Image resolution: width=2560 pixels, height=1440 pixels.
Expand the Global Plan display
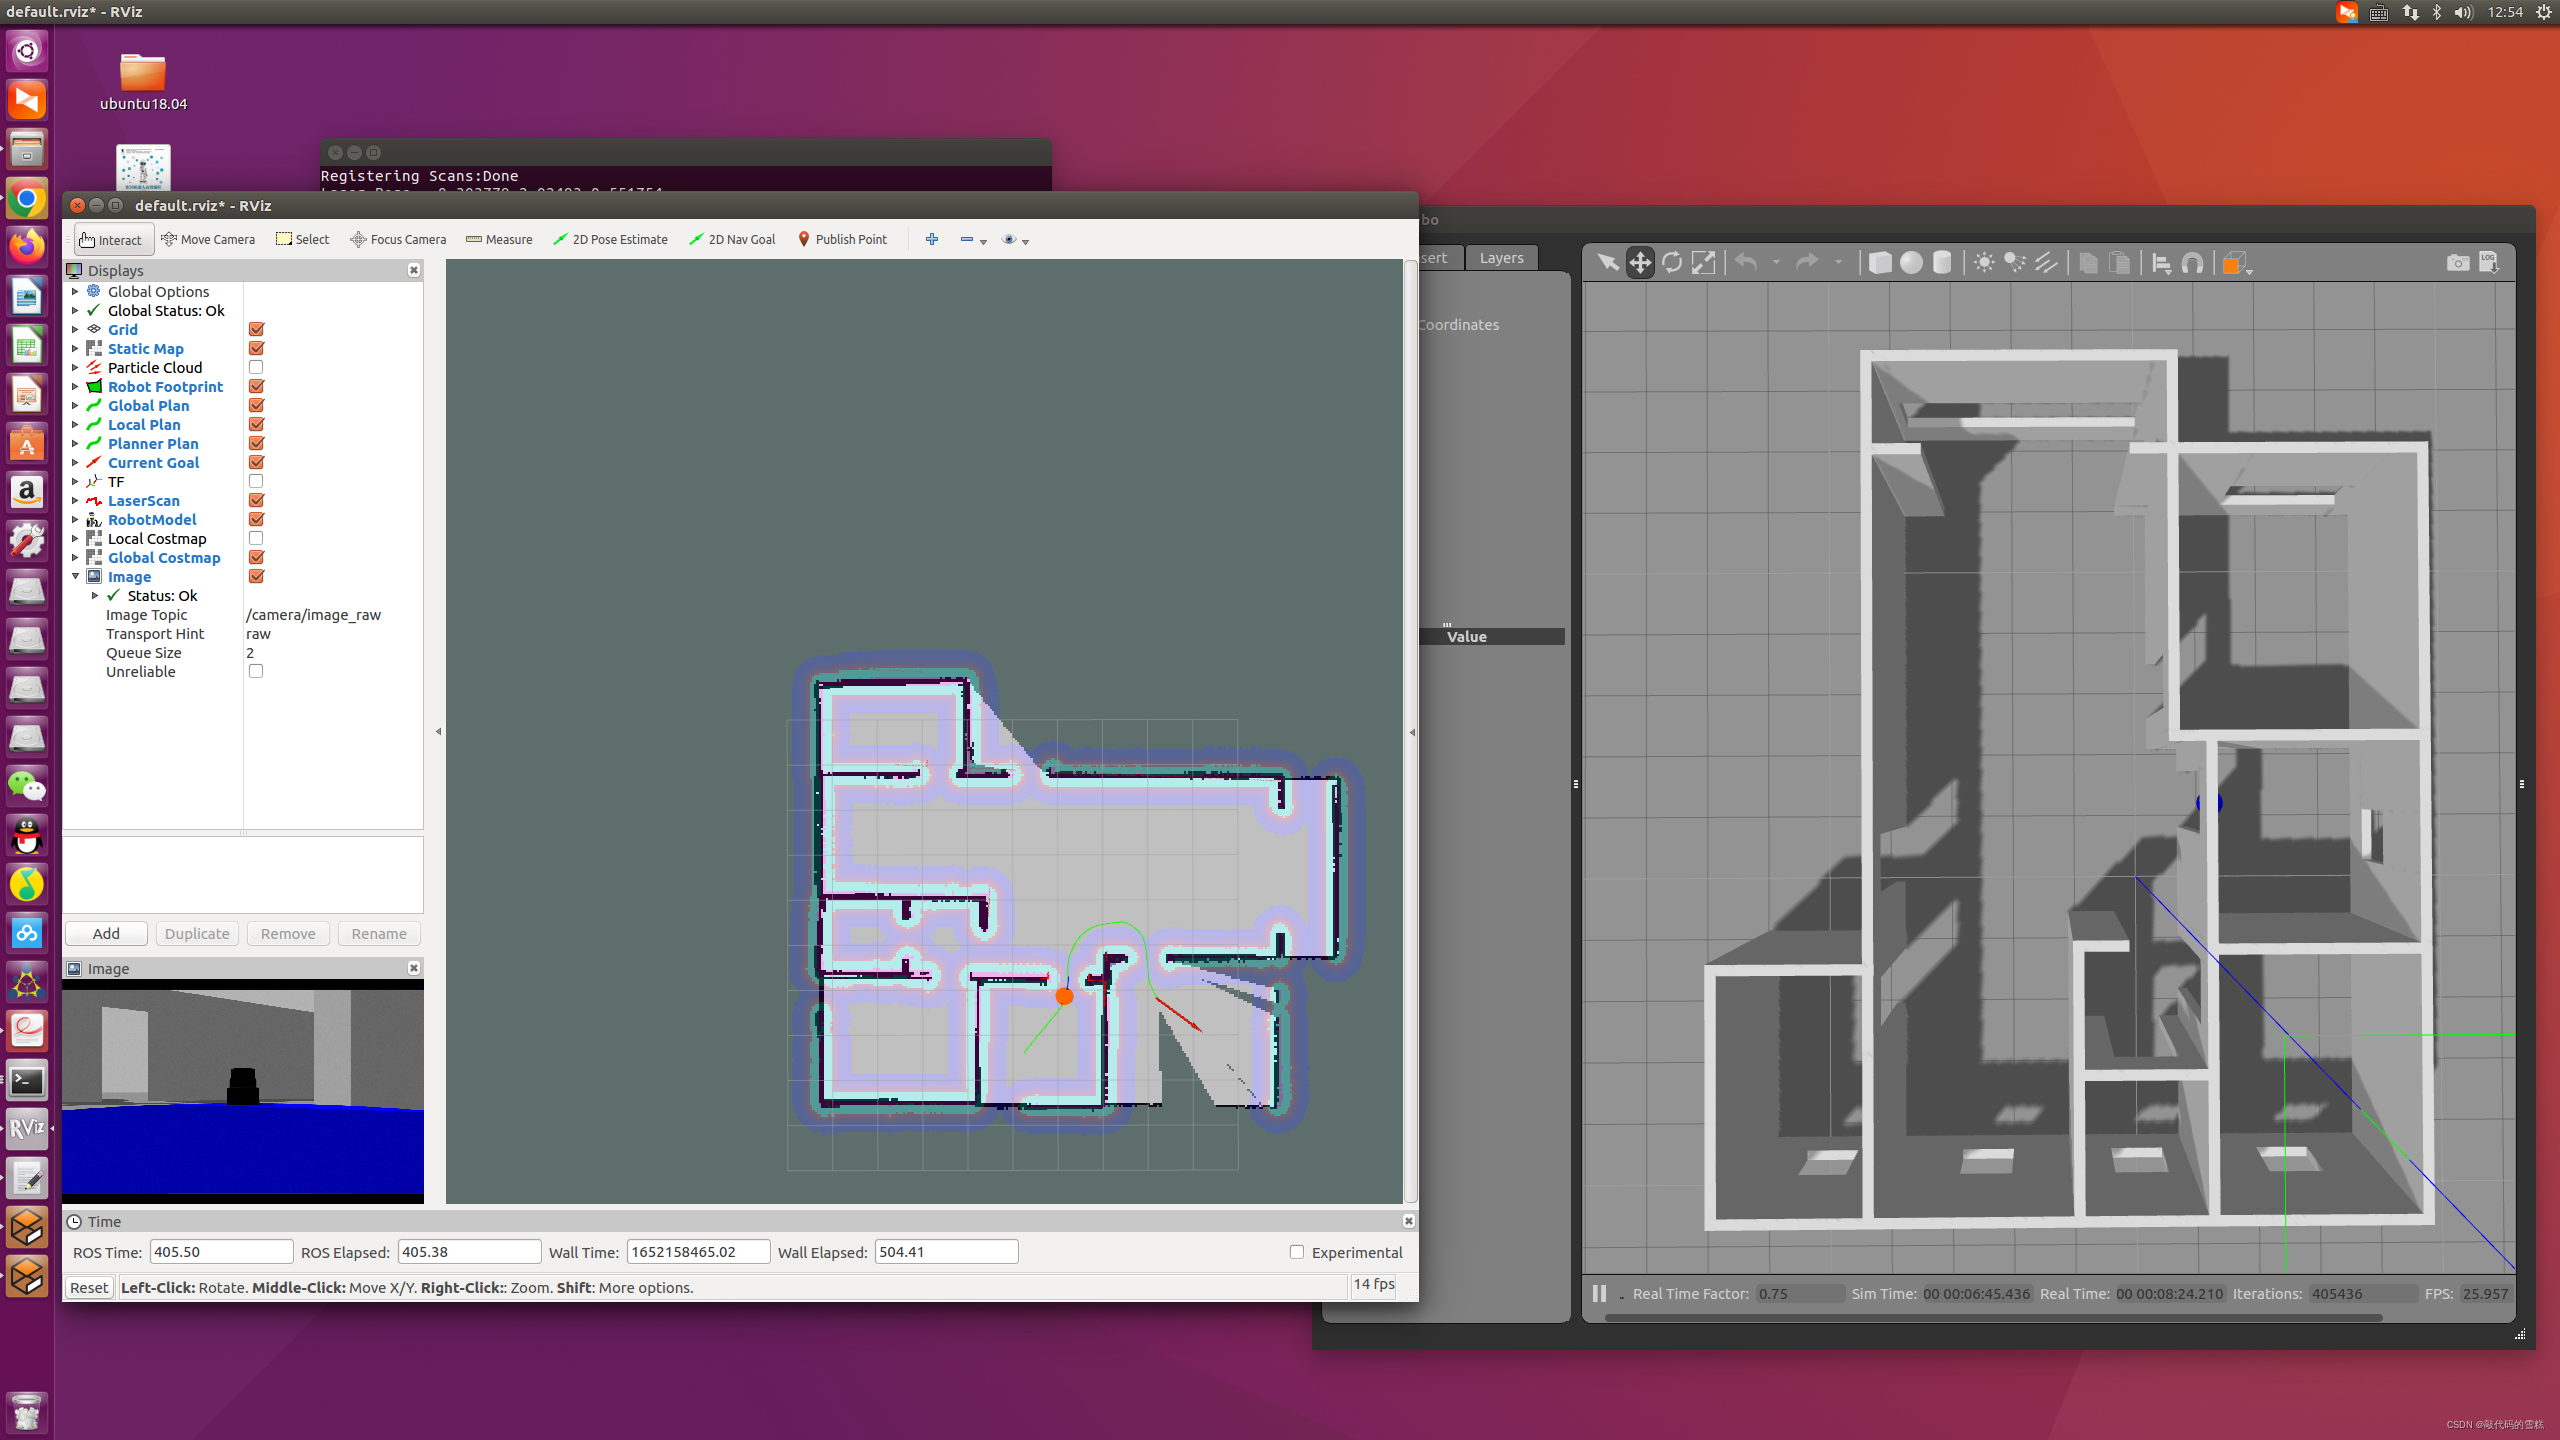(75, 405)
